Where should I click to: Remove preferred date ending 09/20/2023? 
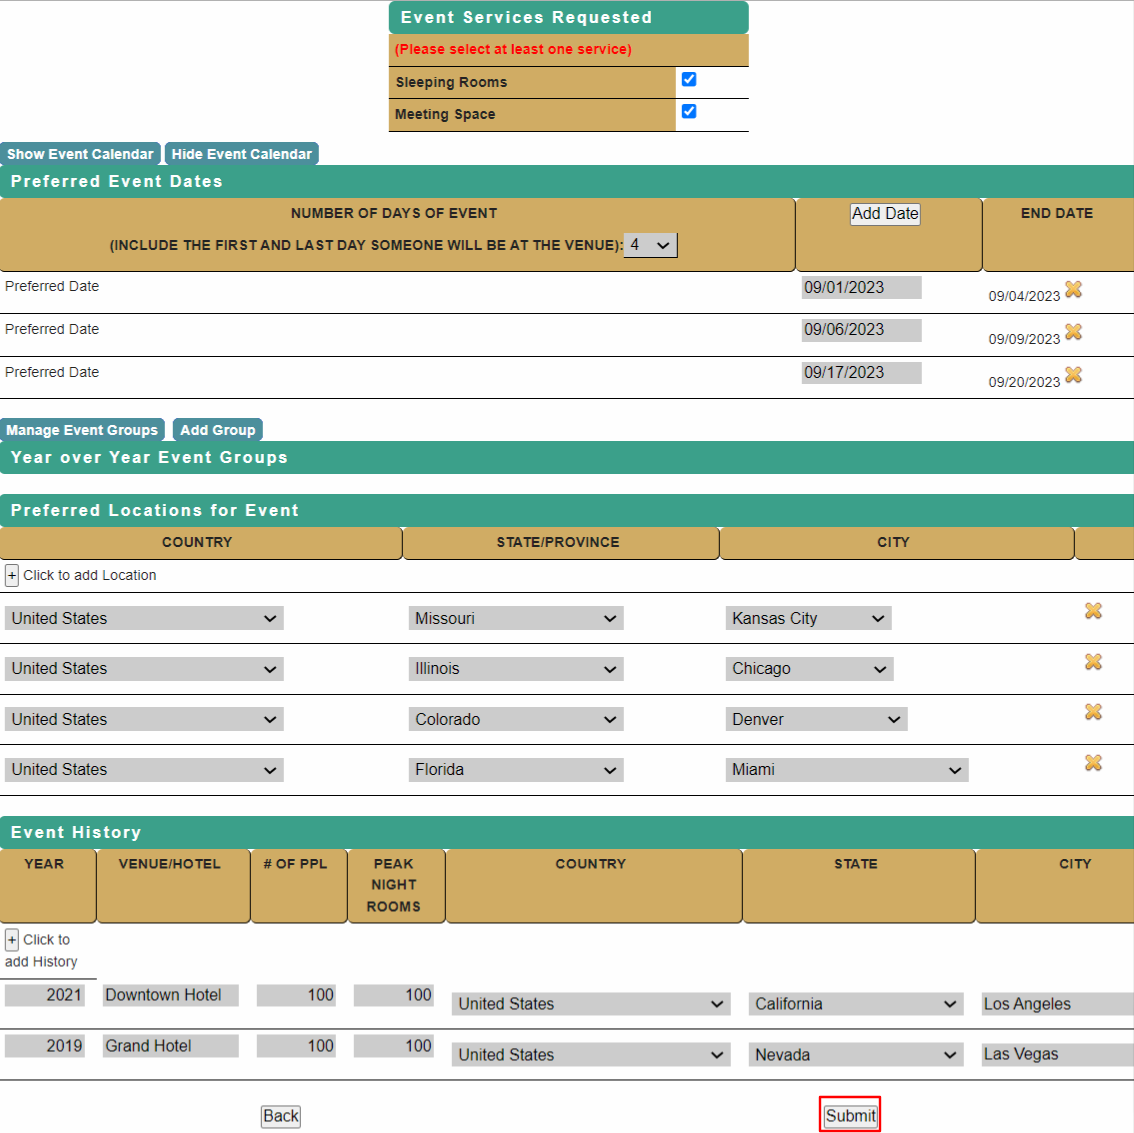tap(1073, 375)
